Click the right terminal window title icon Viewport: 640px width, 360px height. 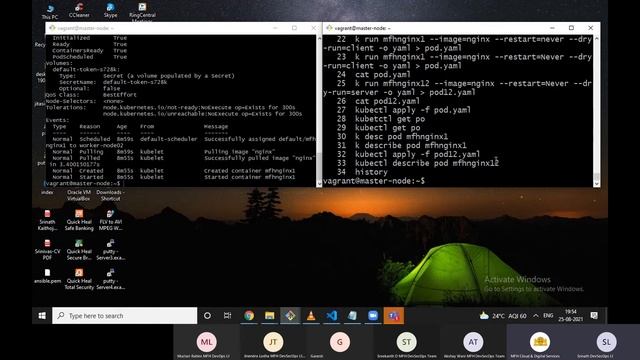(329, 28)
